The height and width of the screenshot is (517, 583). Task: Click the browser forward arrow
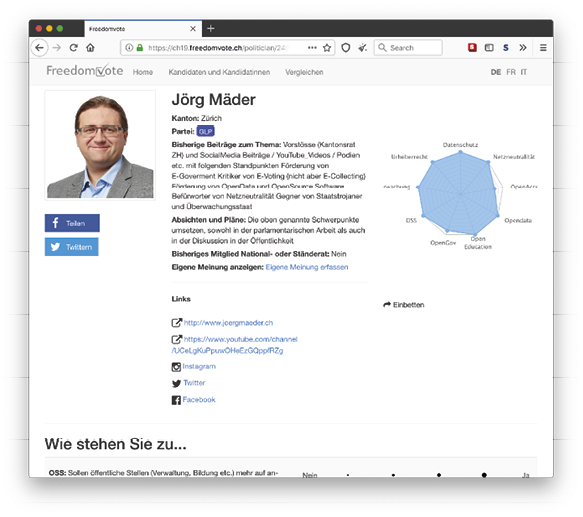[x=57, y=48]
